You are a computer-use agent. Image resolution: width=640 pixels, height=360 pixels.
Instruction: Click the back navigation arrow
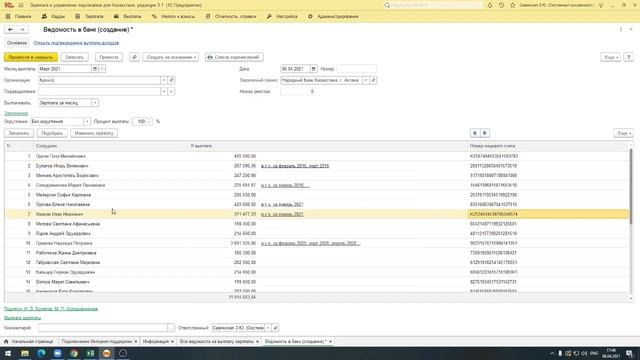(x=10, y=29)
